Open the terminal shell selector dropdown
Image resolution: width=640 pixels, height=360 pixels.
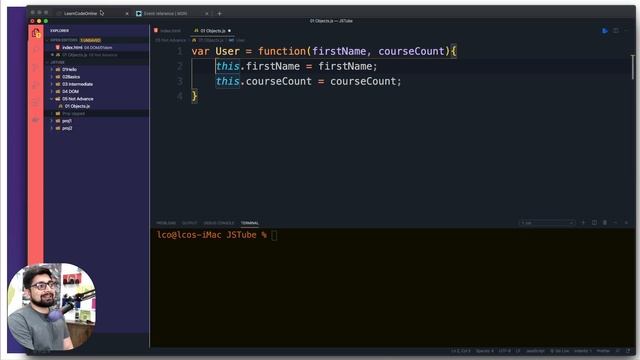coord(547,223)
